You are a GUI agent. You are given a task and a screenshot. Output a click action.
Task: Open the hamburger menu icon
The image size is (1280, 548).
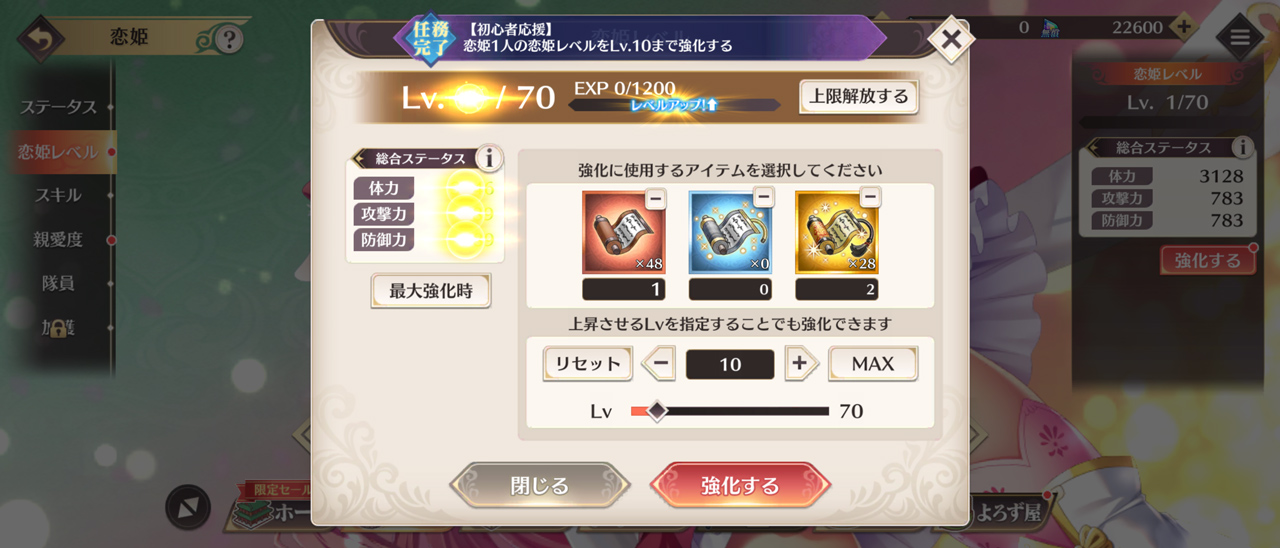point(1240,38)
